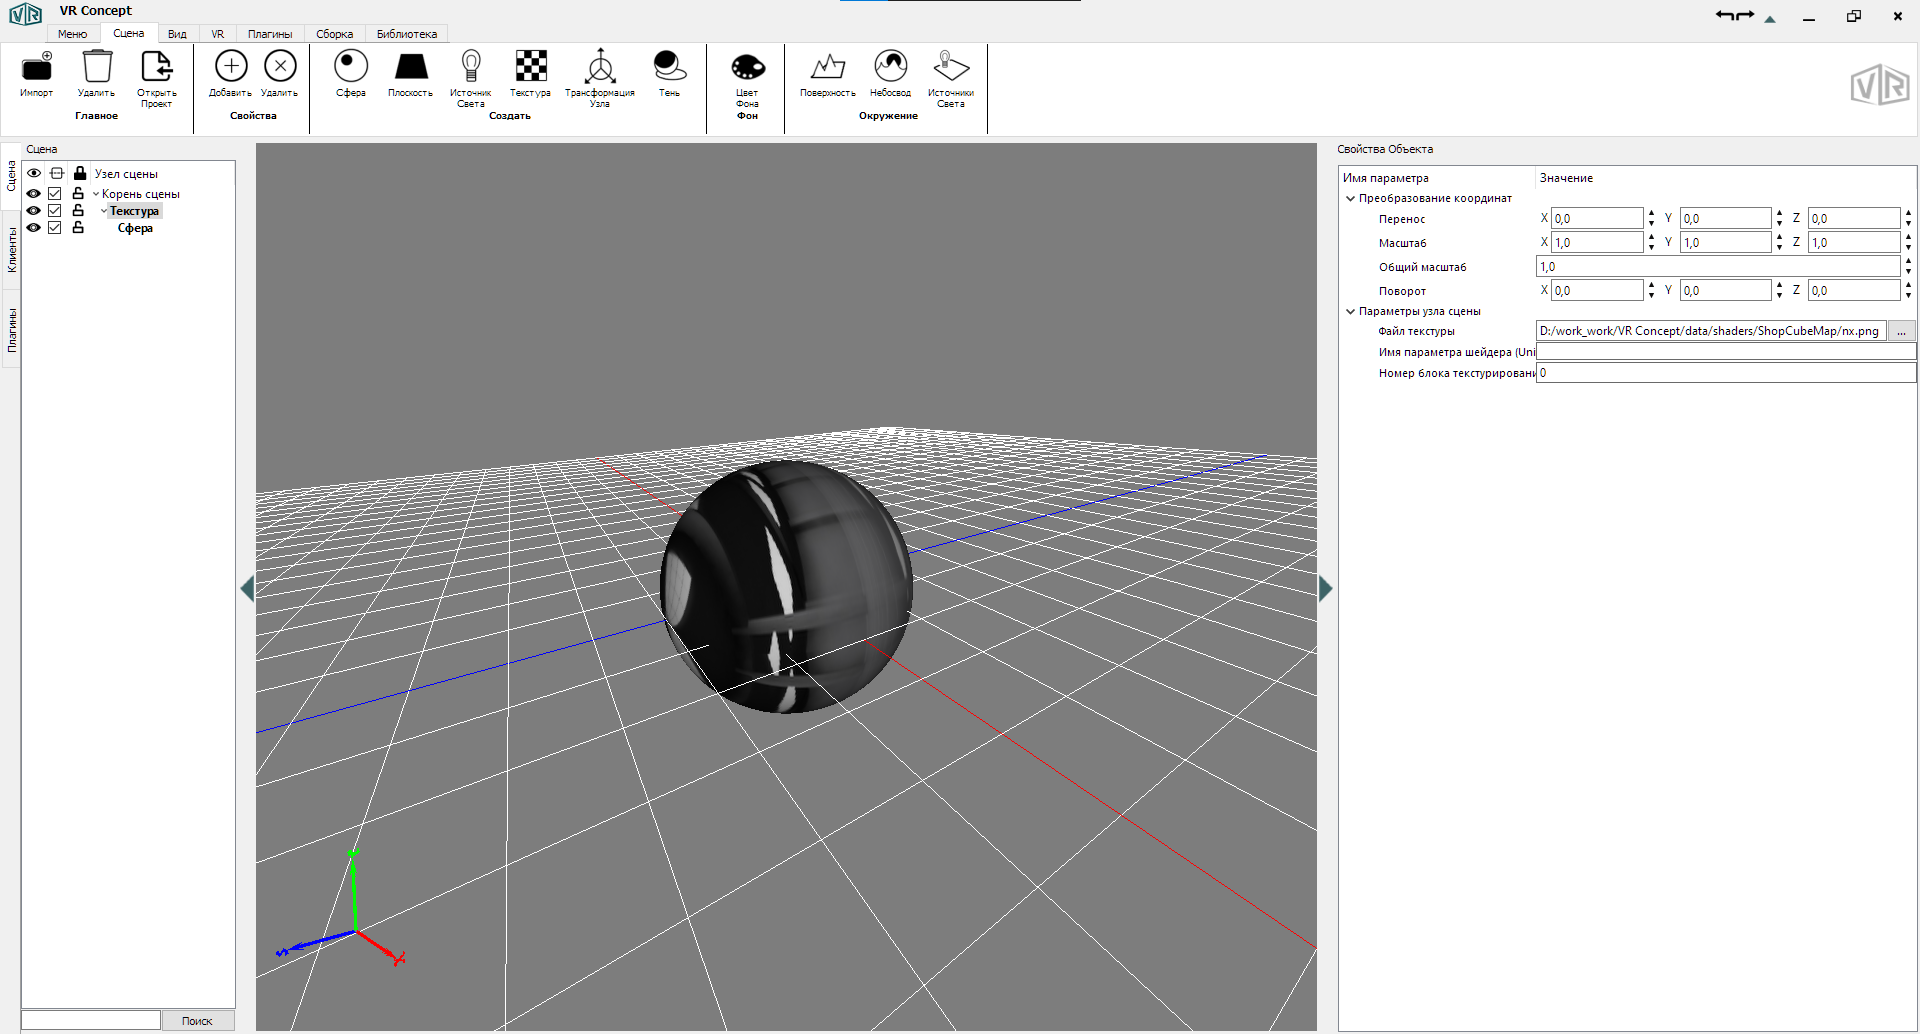
Task: Toggle the lock for Текстура node
Action: (78, 210)
